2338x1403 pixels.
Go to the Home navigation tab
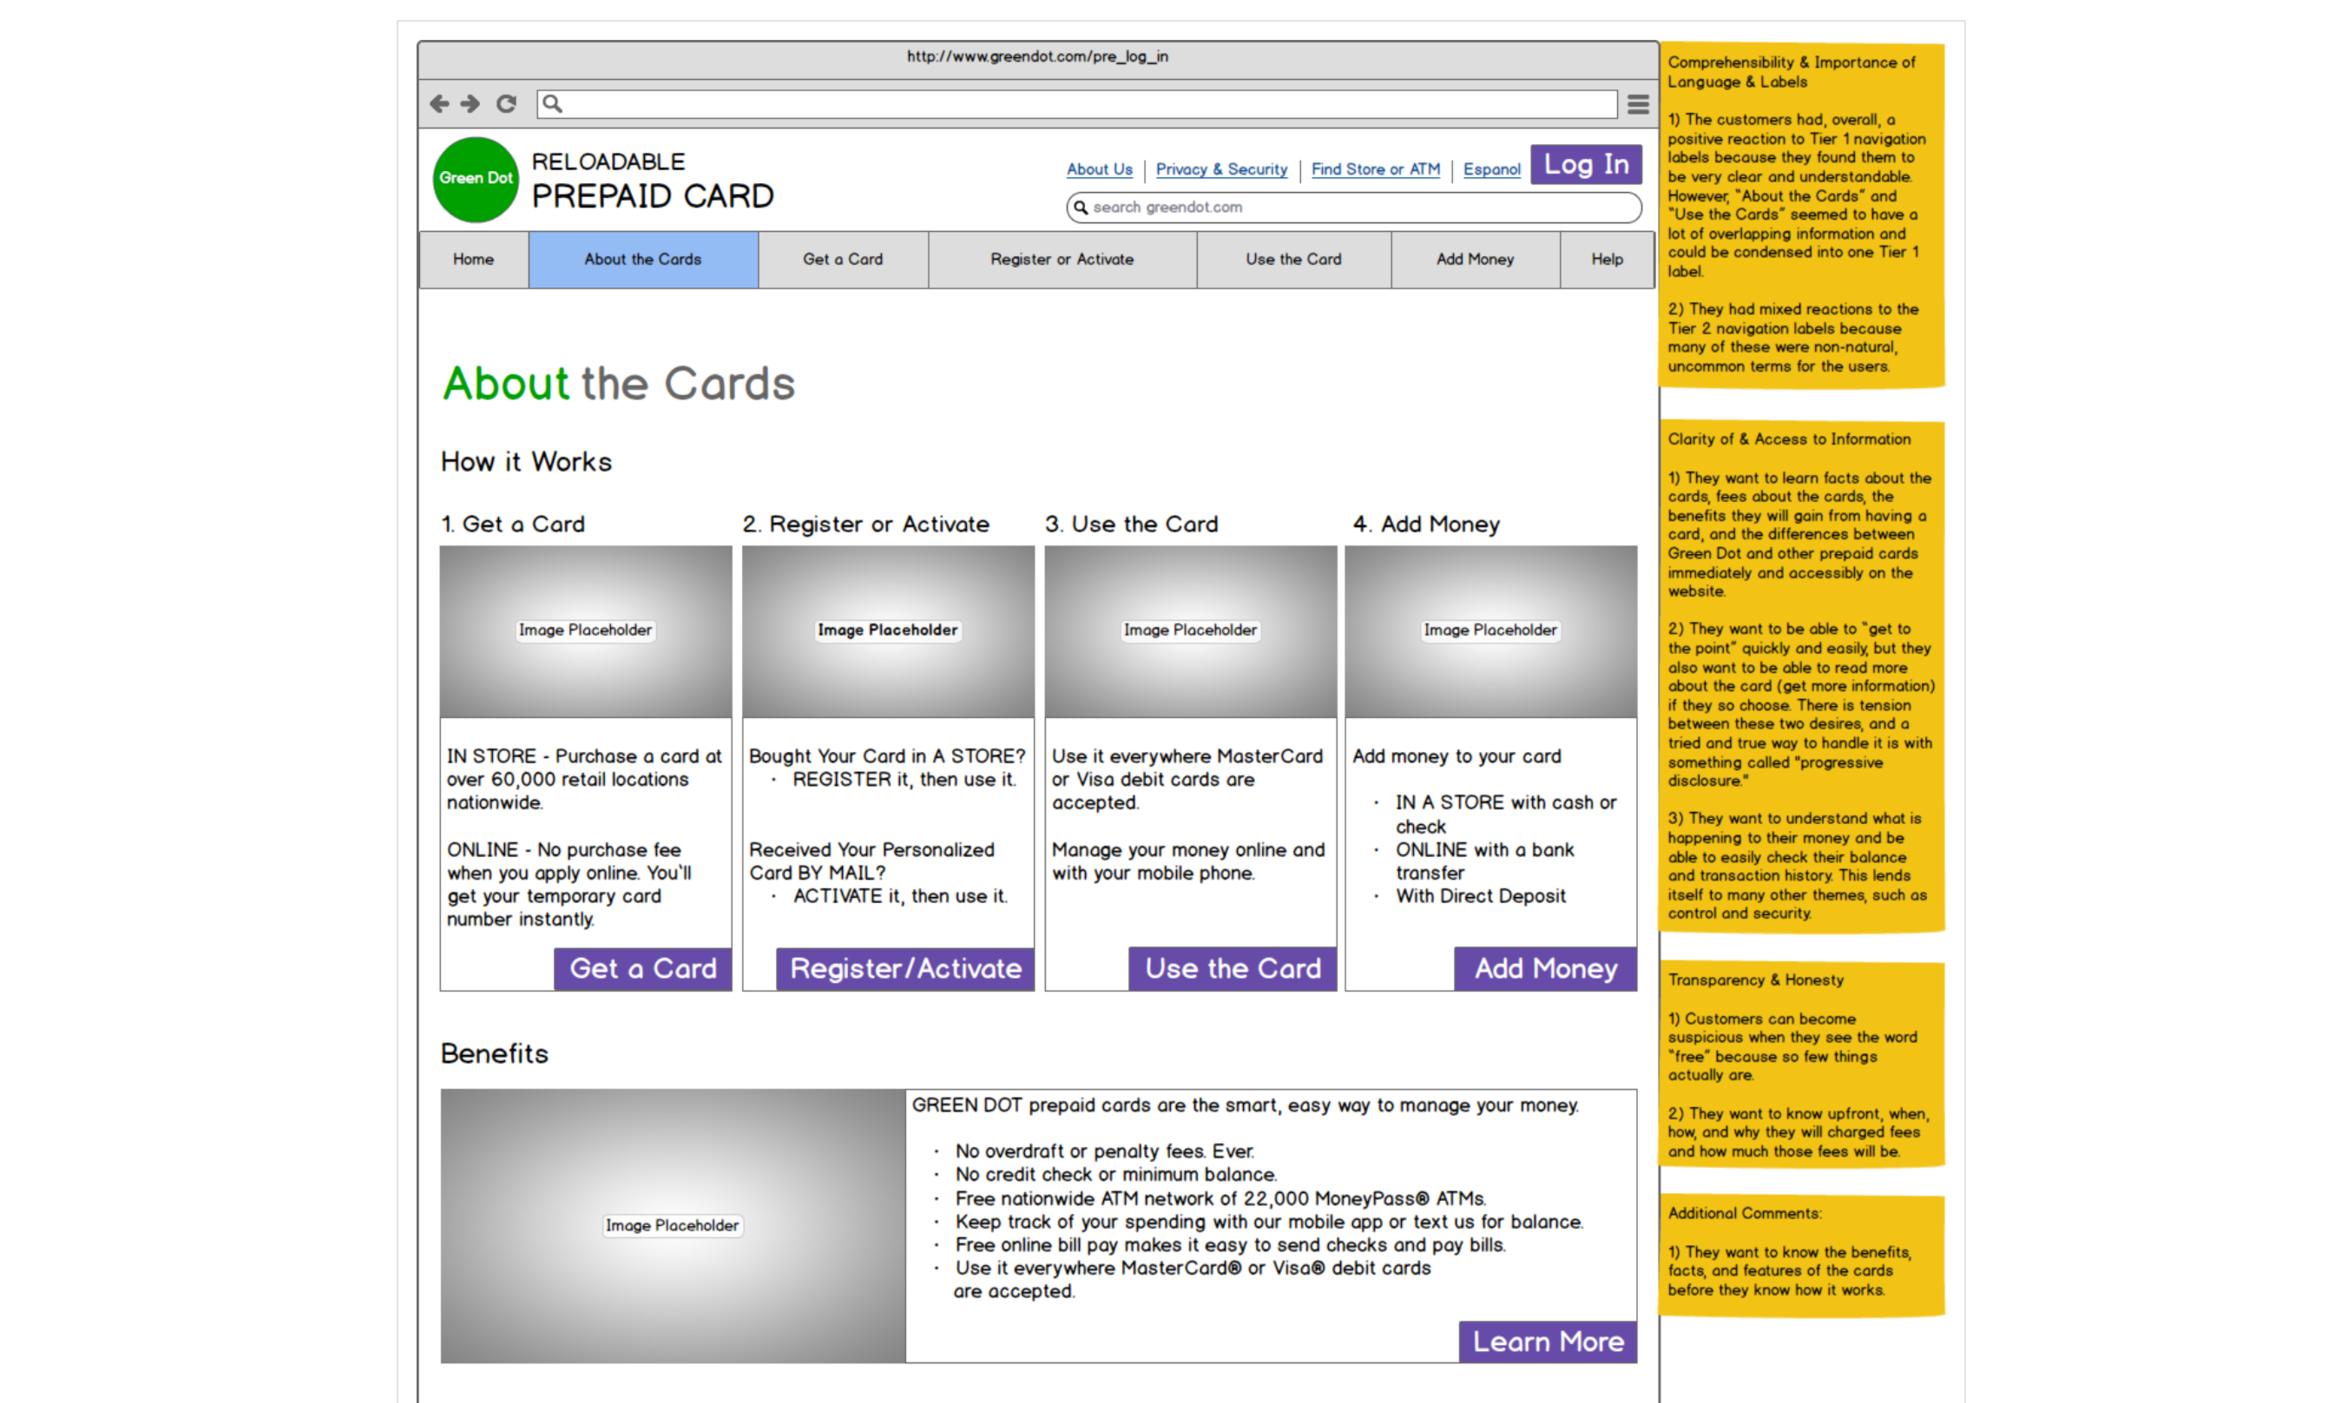point(473,259)
